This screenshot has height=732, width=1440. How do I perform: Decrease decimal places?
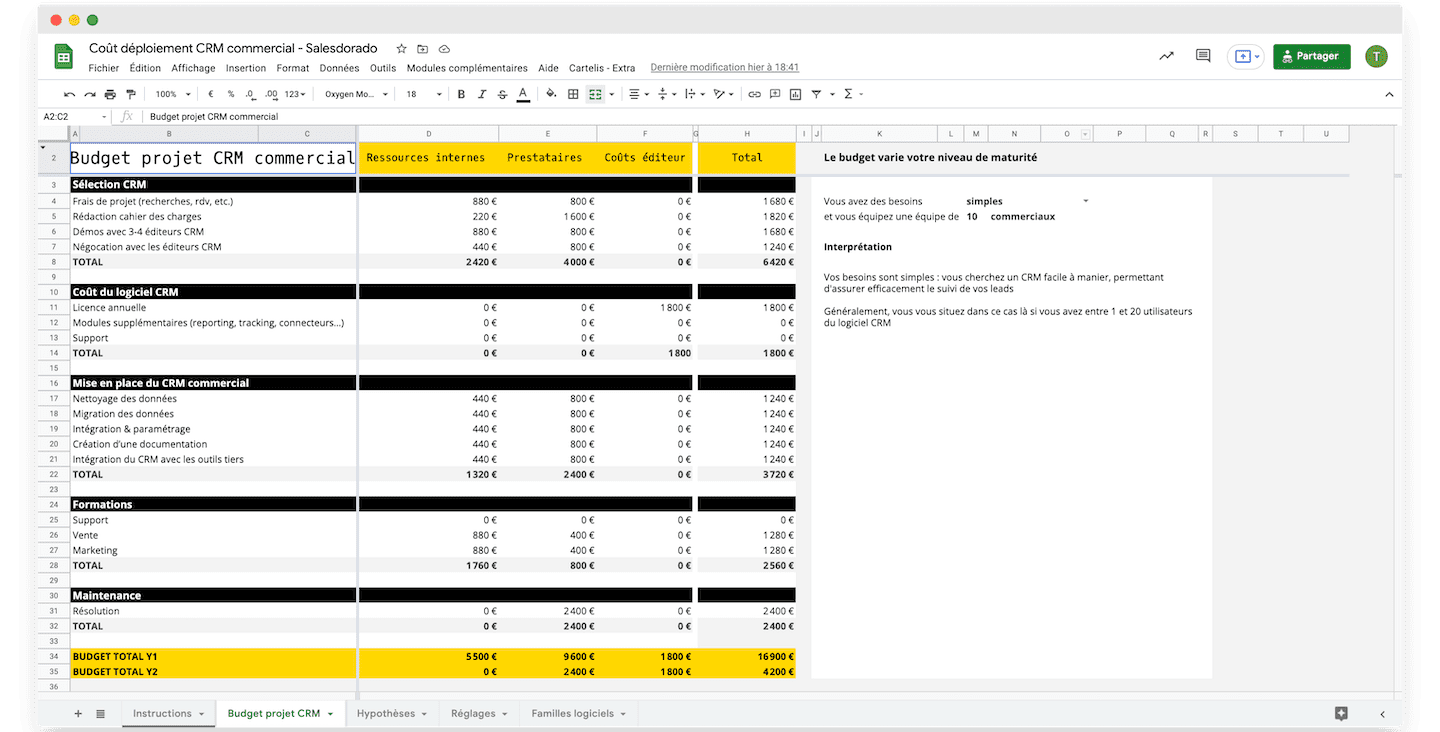251,94
